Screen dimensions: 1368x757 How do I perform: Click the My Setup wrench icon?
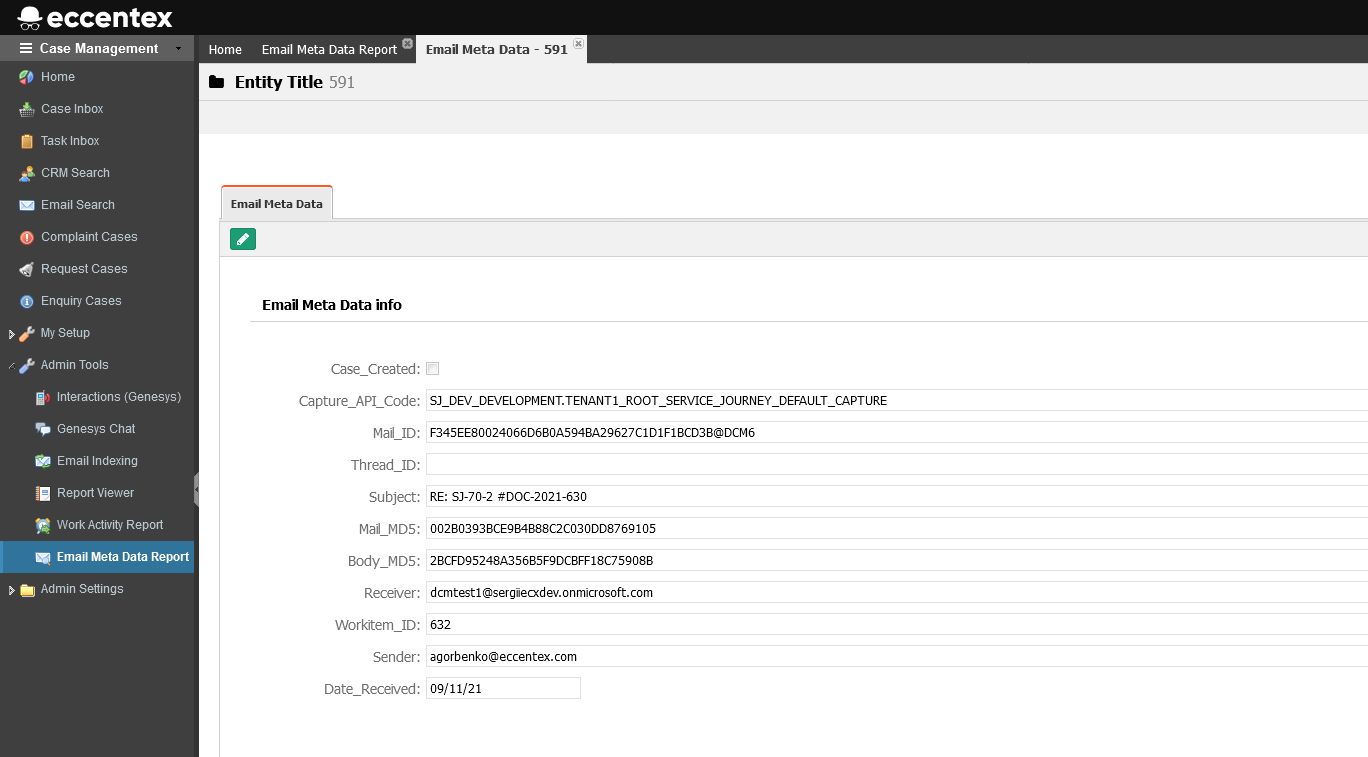[27, 333]
